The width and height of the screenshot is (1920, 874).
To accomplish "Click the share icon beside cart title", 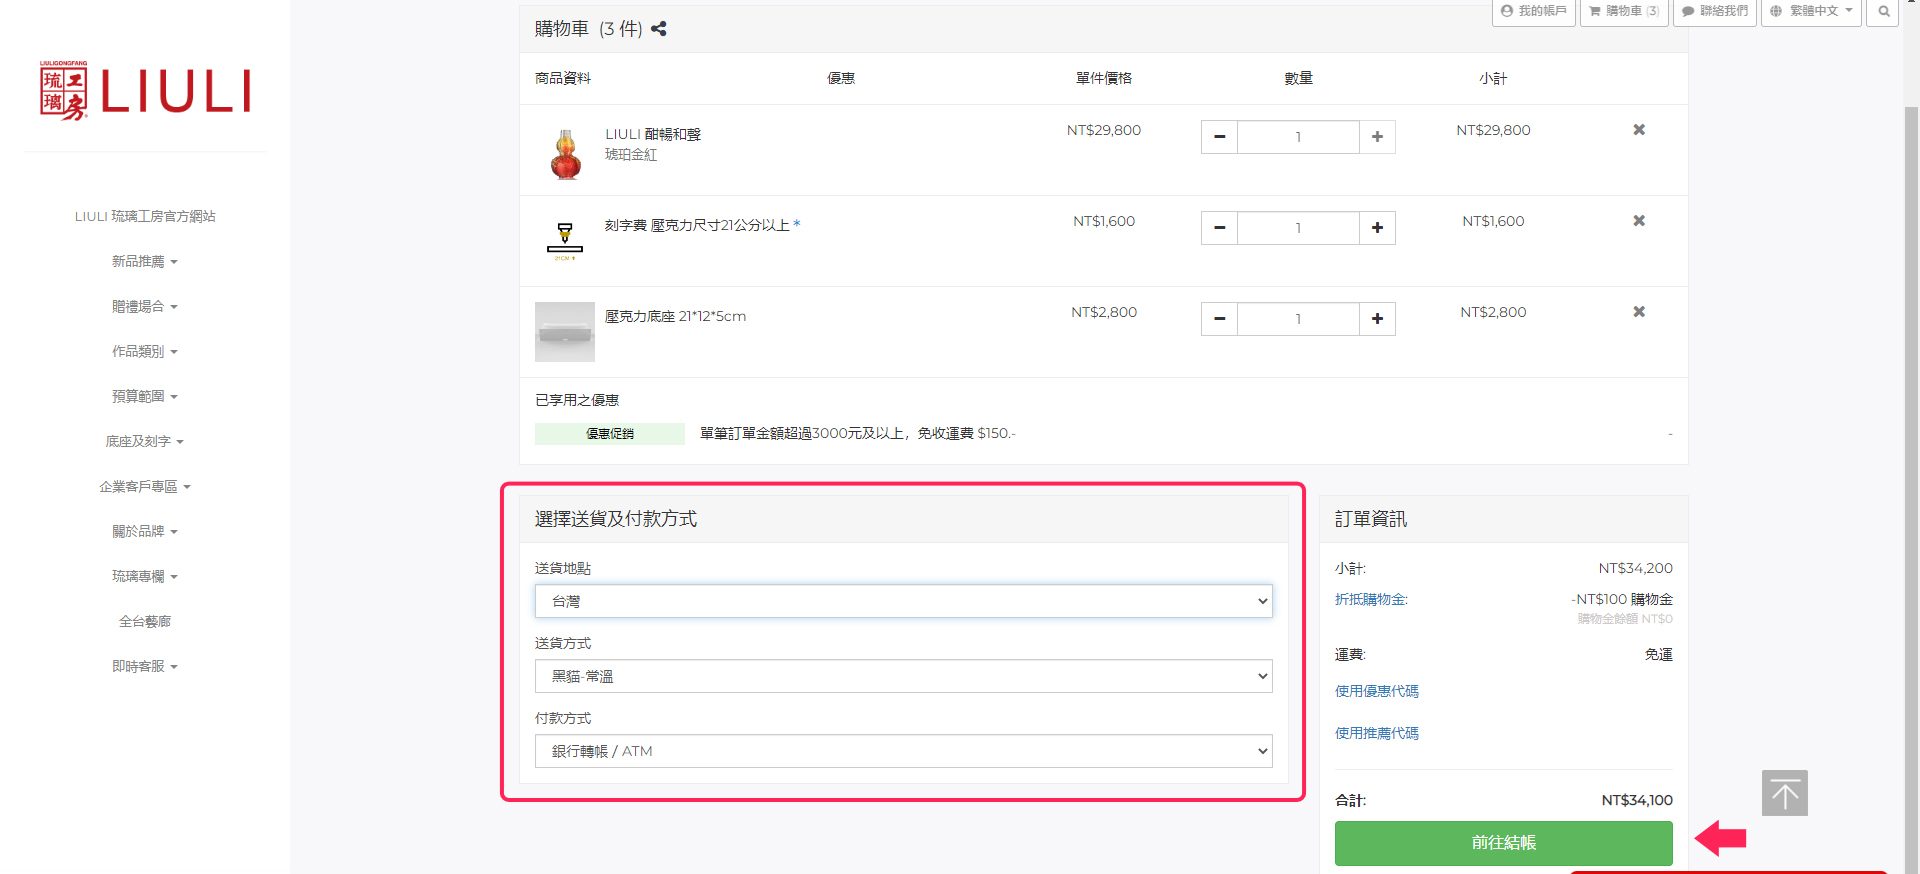I will (x=659, y=29).
